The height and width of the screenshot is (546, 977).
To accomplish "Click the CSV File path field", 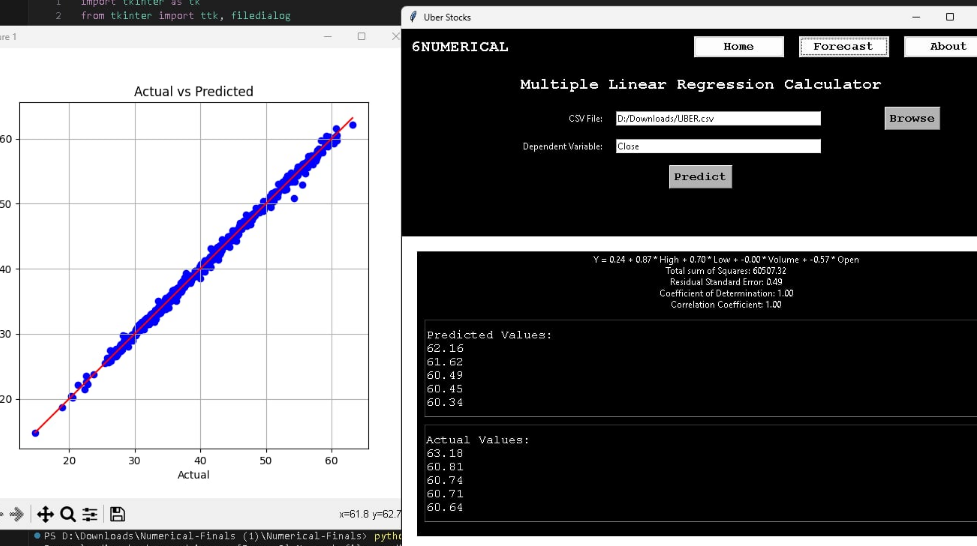I will (x=717, y=118).
